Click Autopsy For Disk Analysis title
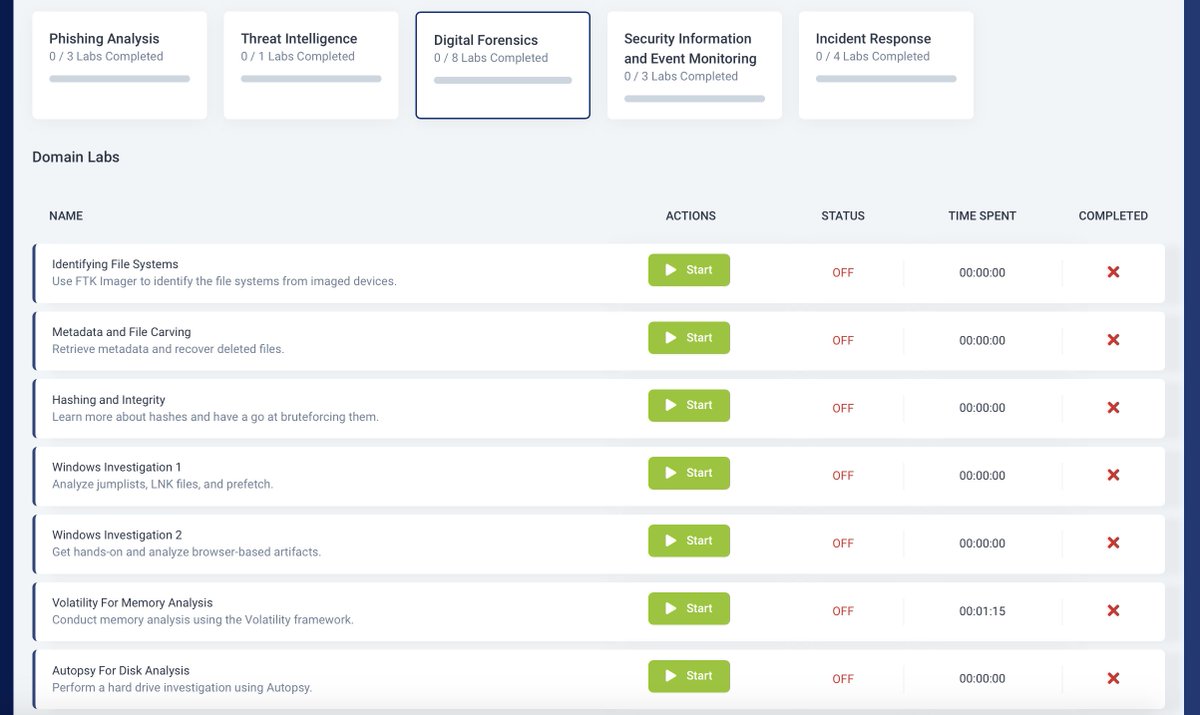 click(120, 671)
